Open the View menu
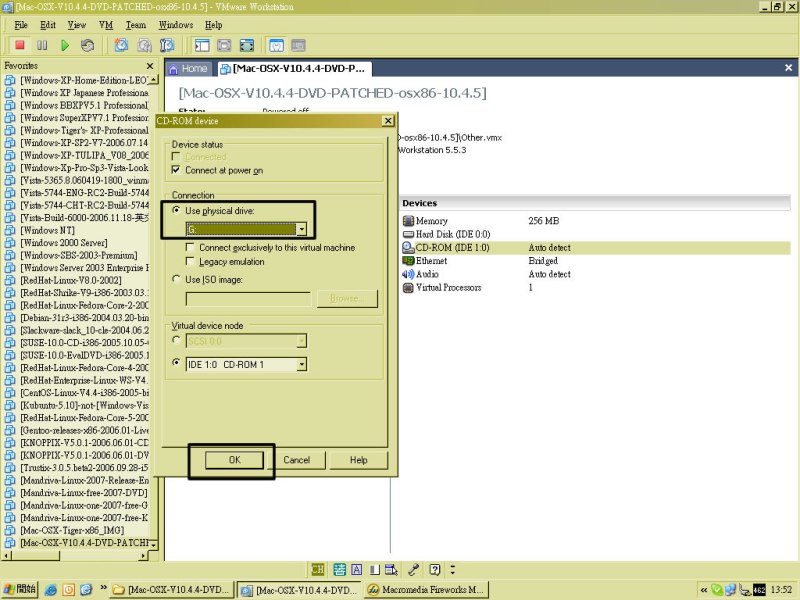800x600 pixels. tap(77, 25)
